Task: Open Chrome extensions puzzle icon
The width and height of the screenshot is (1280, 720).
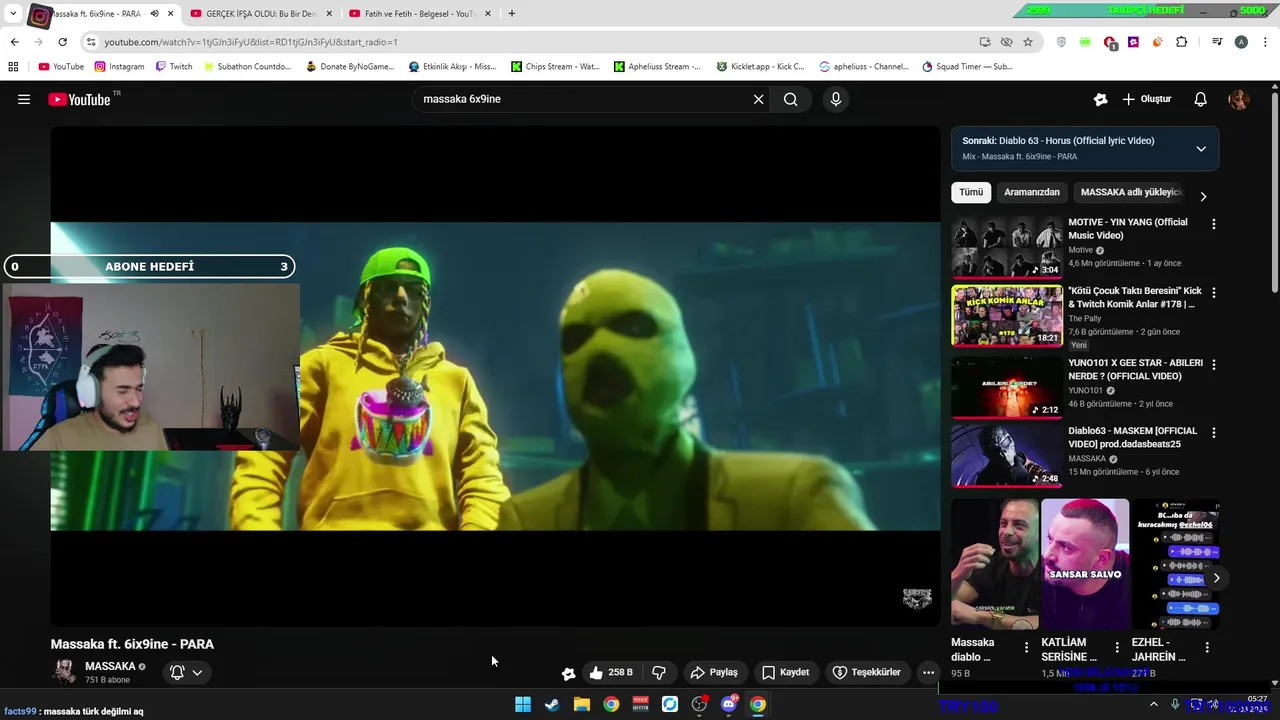Action: pyautogui.click(x=1182, y=42)
